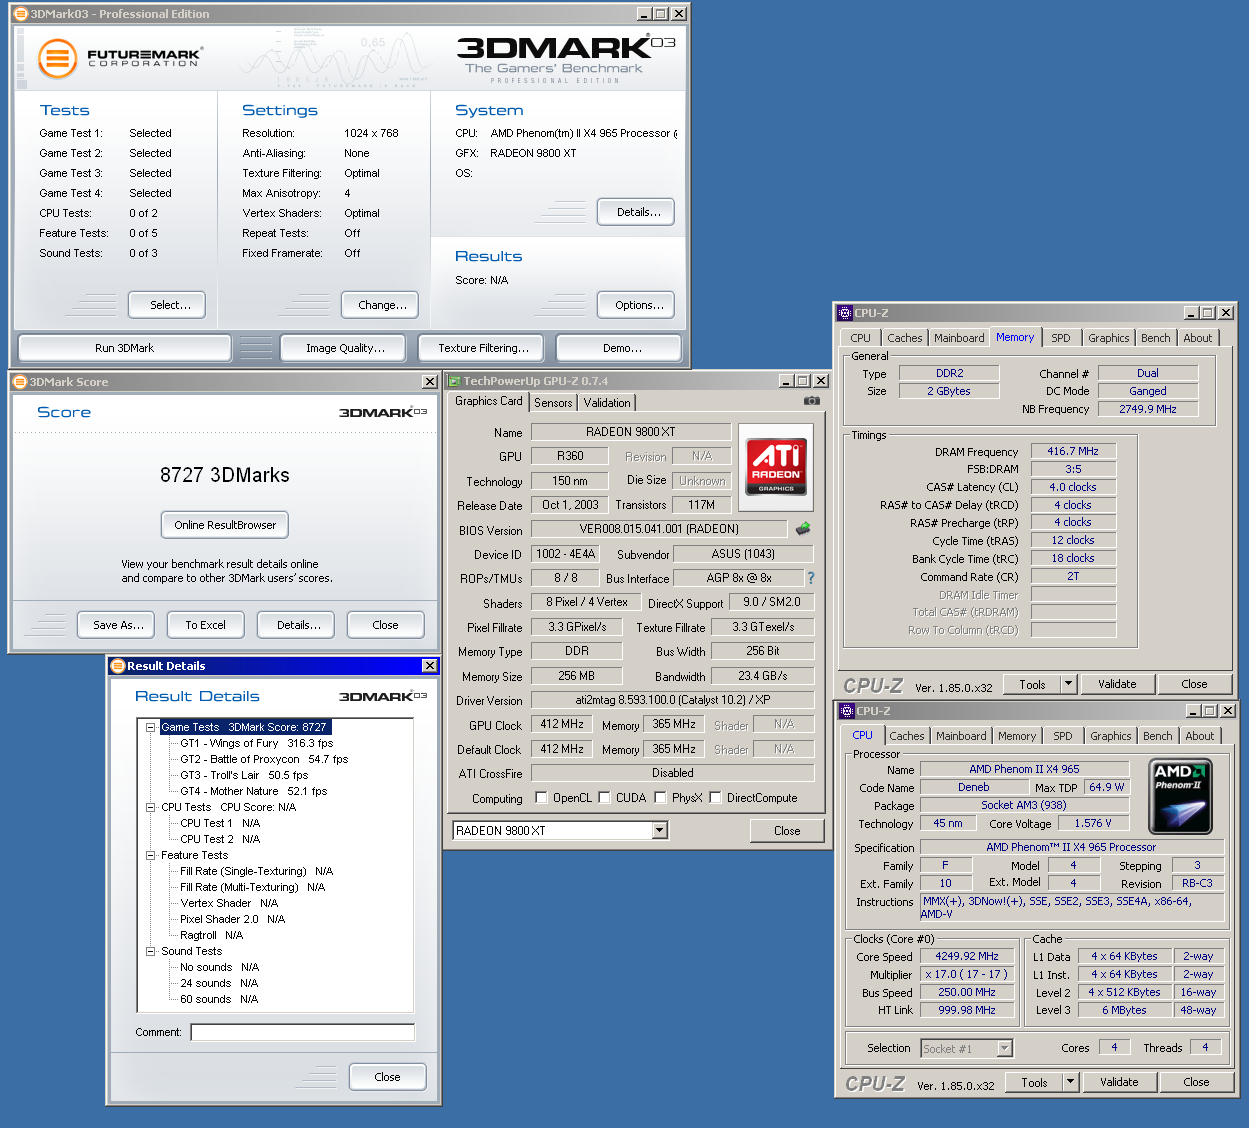Viewport: 1249px width, 1128px height.
Task: Click the Change settings button
Action: (380, 305)
